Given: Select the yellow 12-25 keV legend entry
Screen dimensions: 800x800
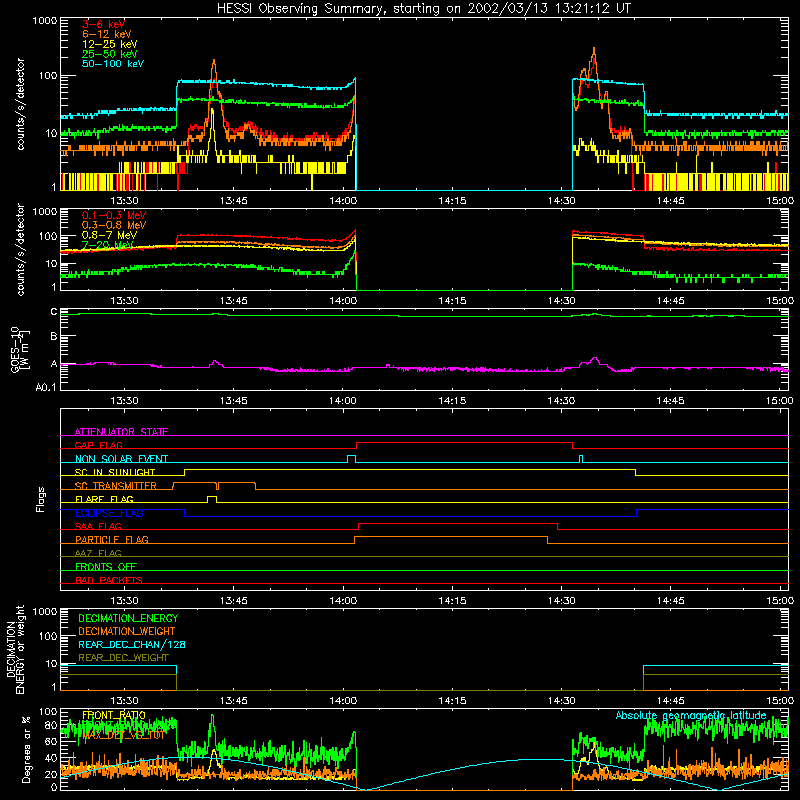Looking at the screenshot, I should (110, 44).
